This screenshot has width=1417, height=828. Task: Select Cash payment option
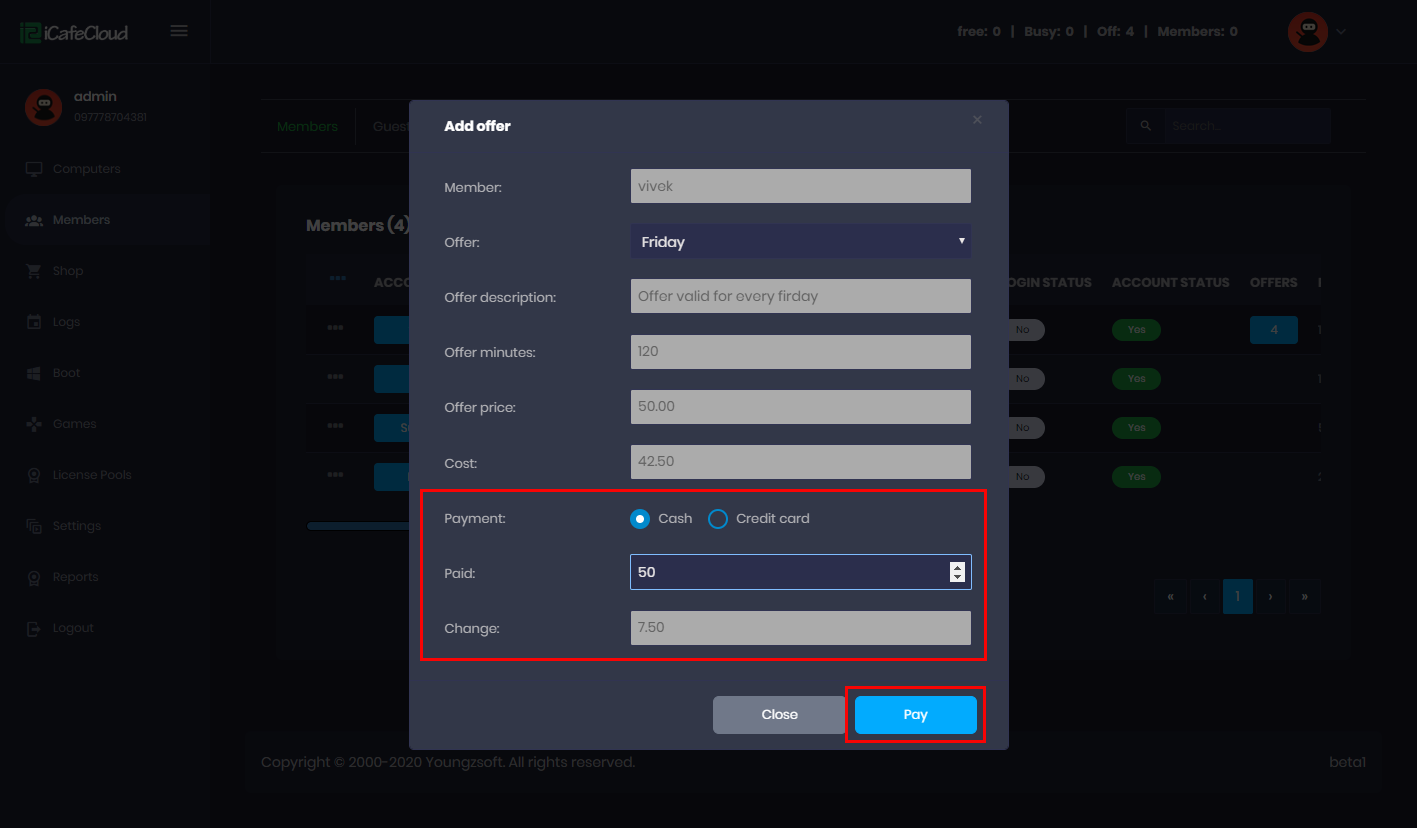(x=640, y=519)
